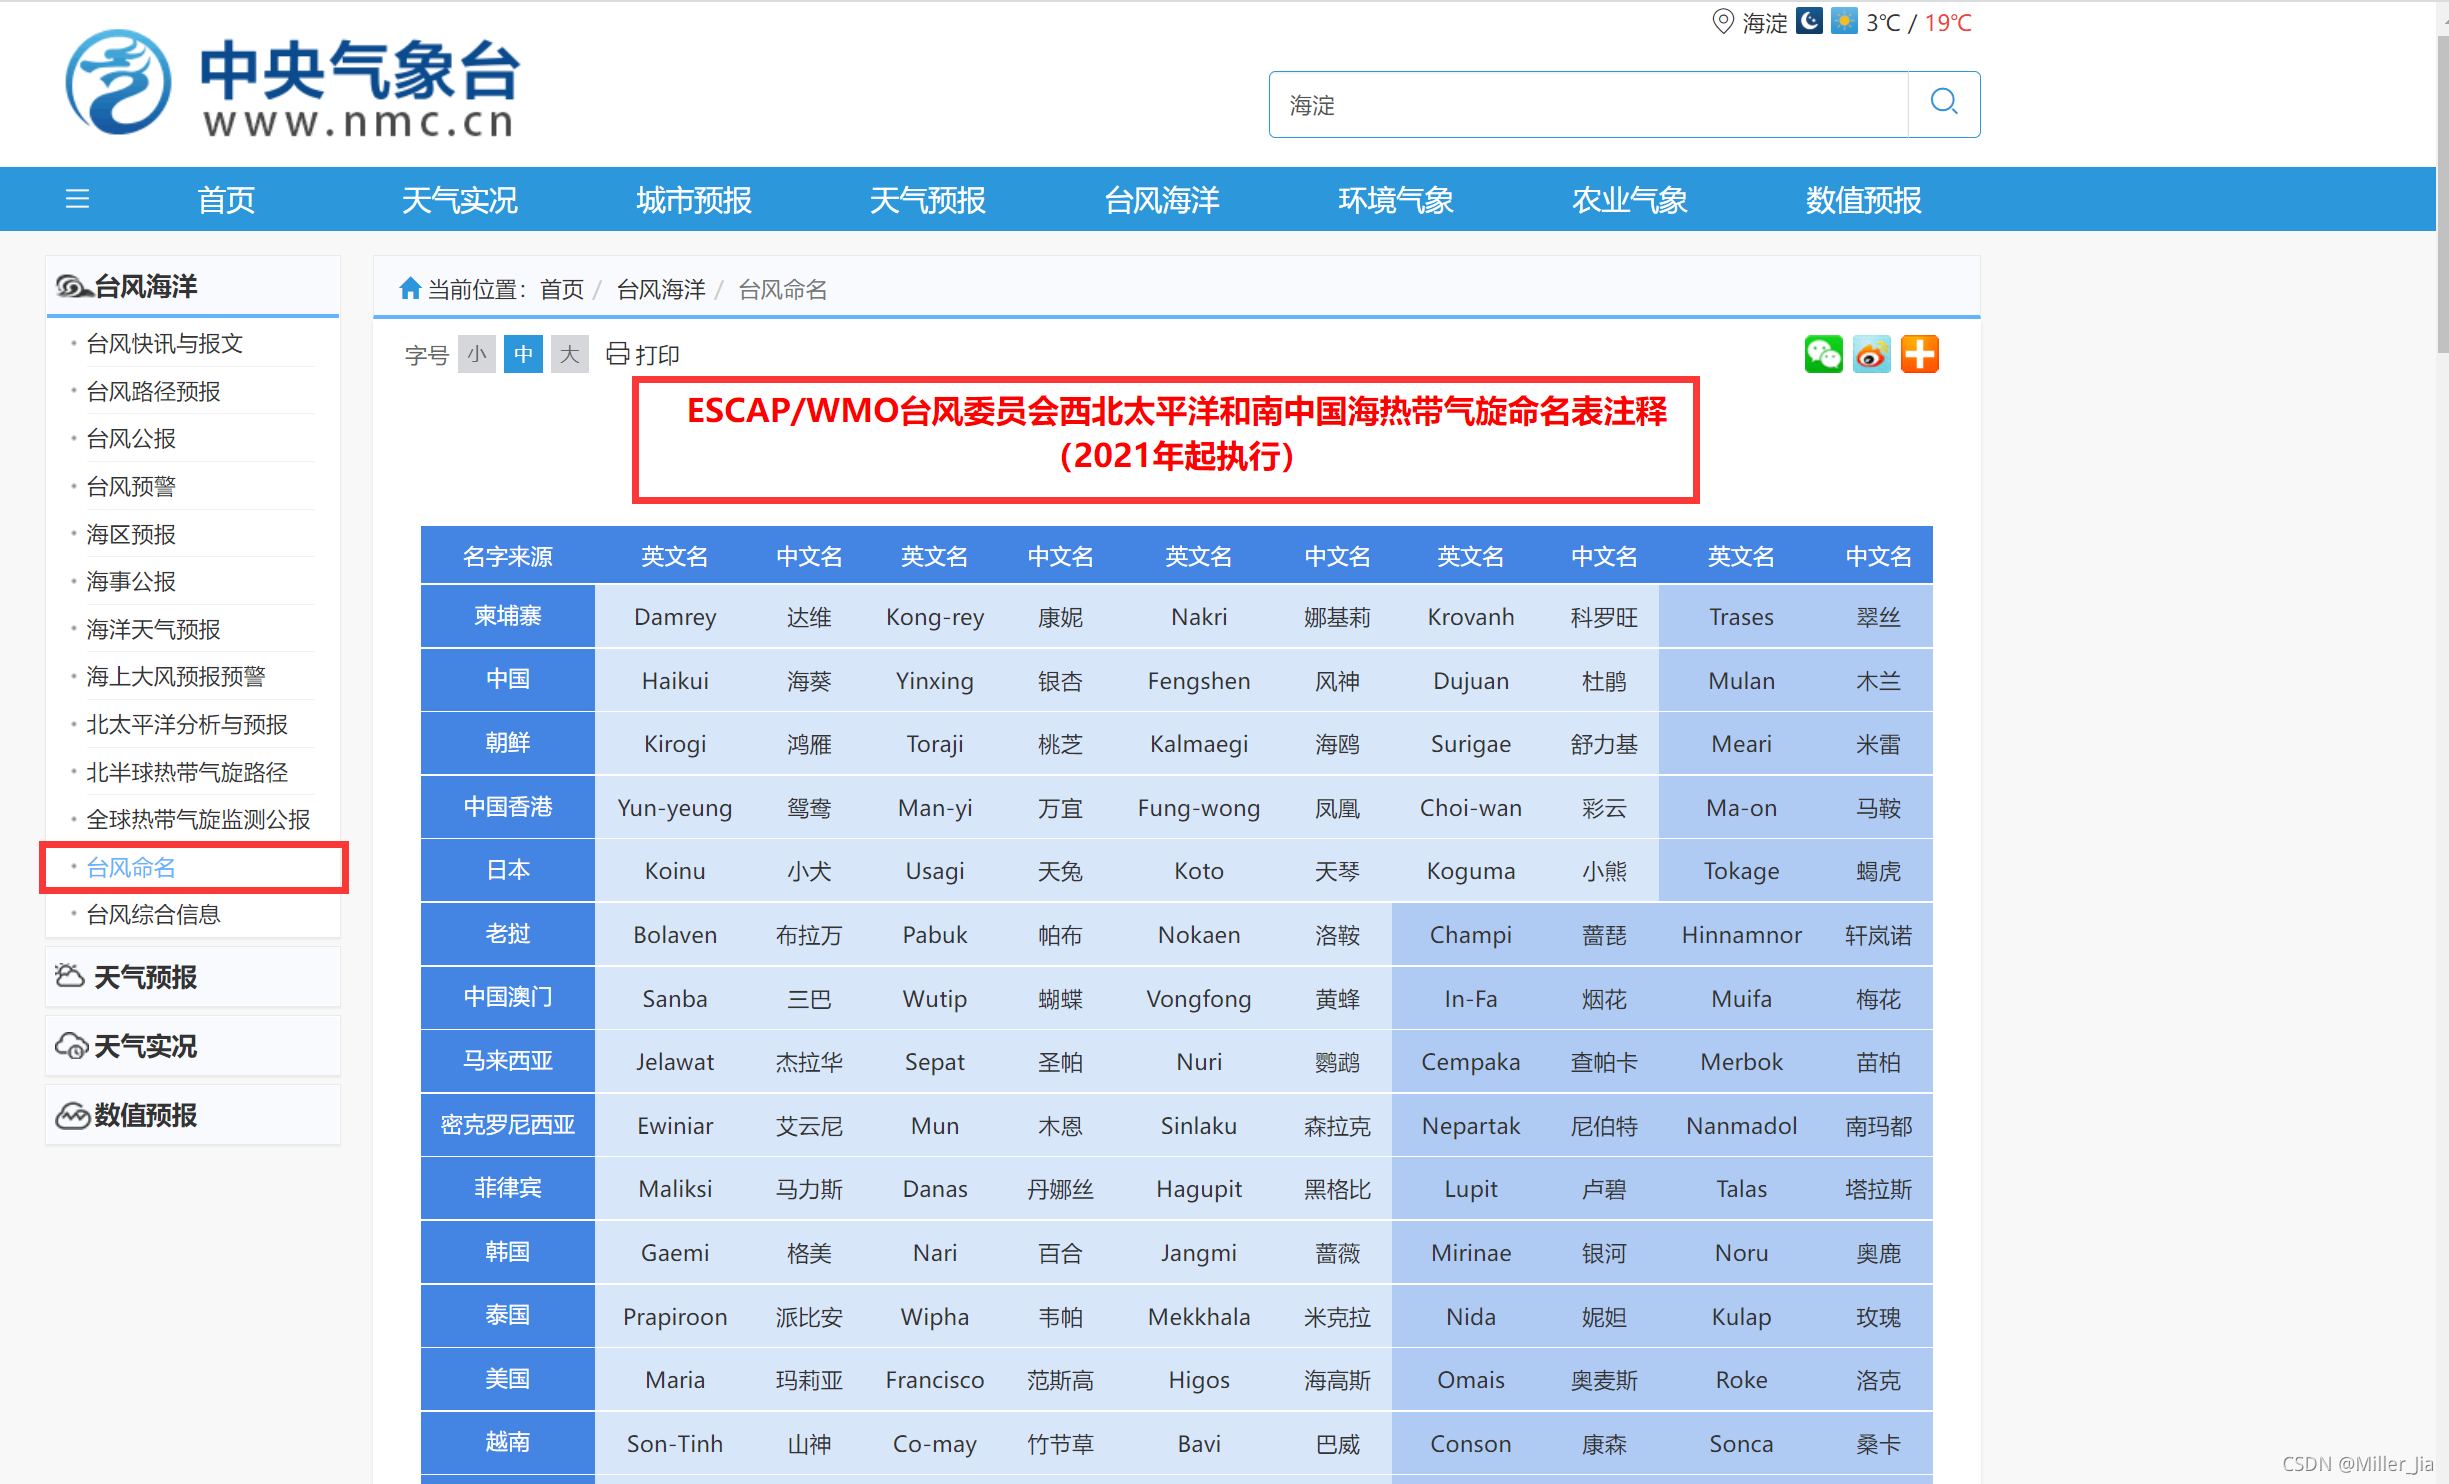Open 台风路径预报 sidebar link

[153, 391]
